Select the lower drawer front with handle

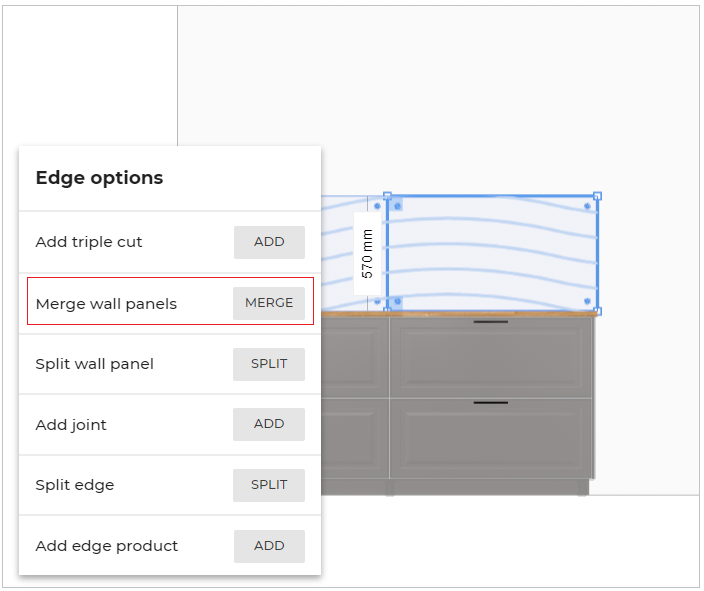click(491, 439)
